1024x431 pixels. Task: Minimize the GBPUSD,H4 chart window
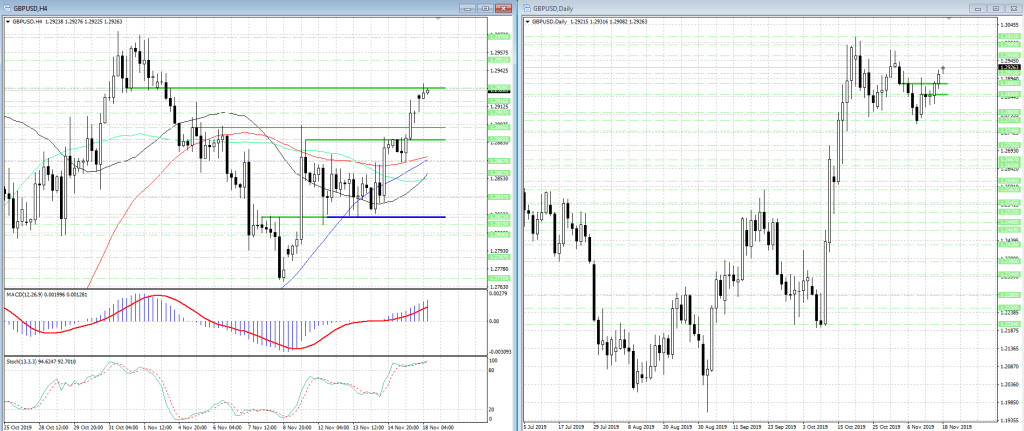click(468, 8)
